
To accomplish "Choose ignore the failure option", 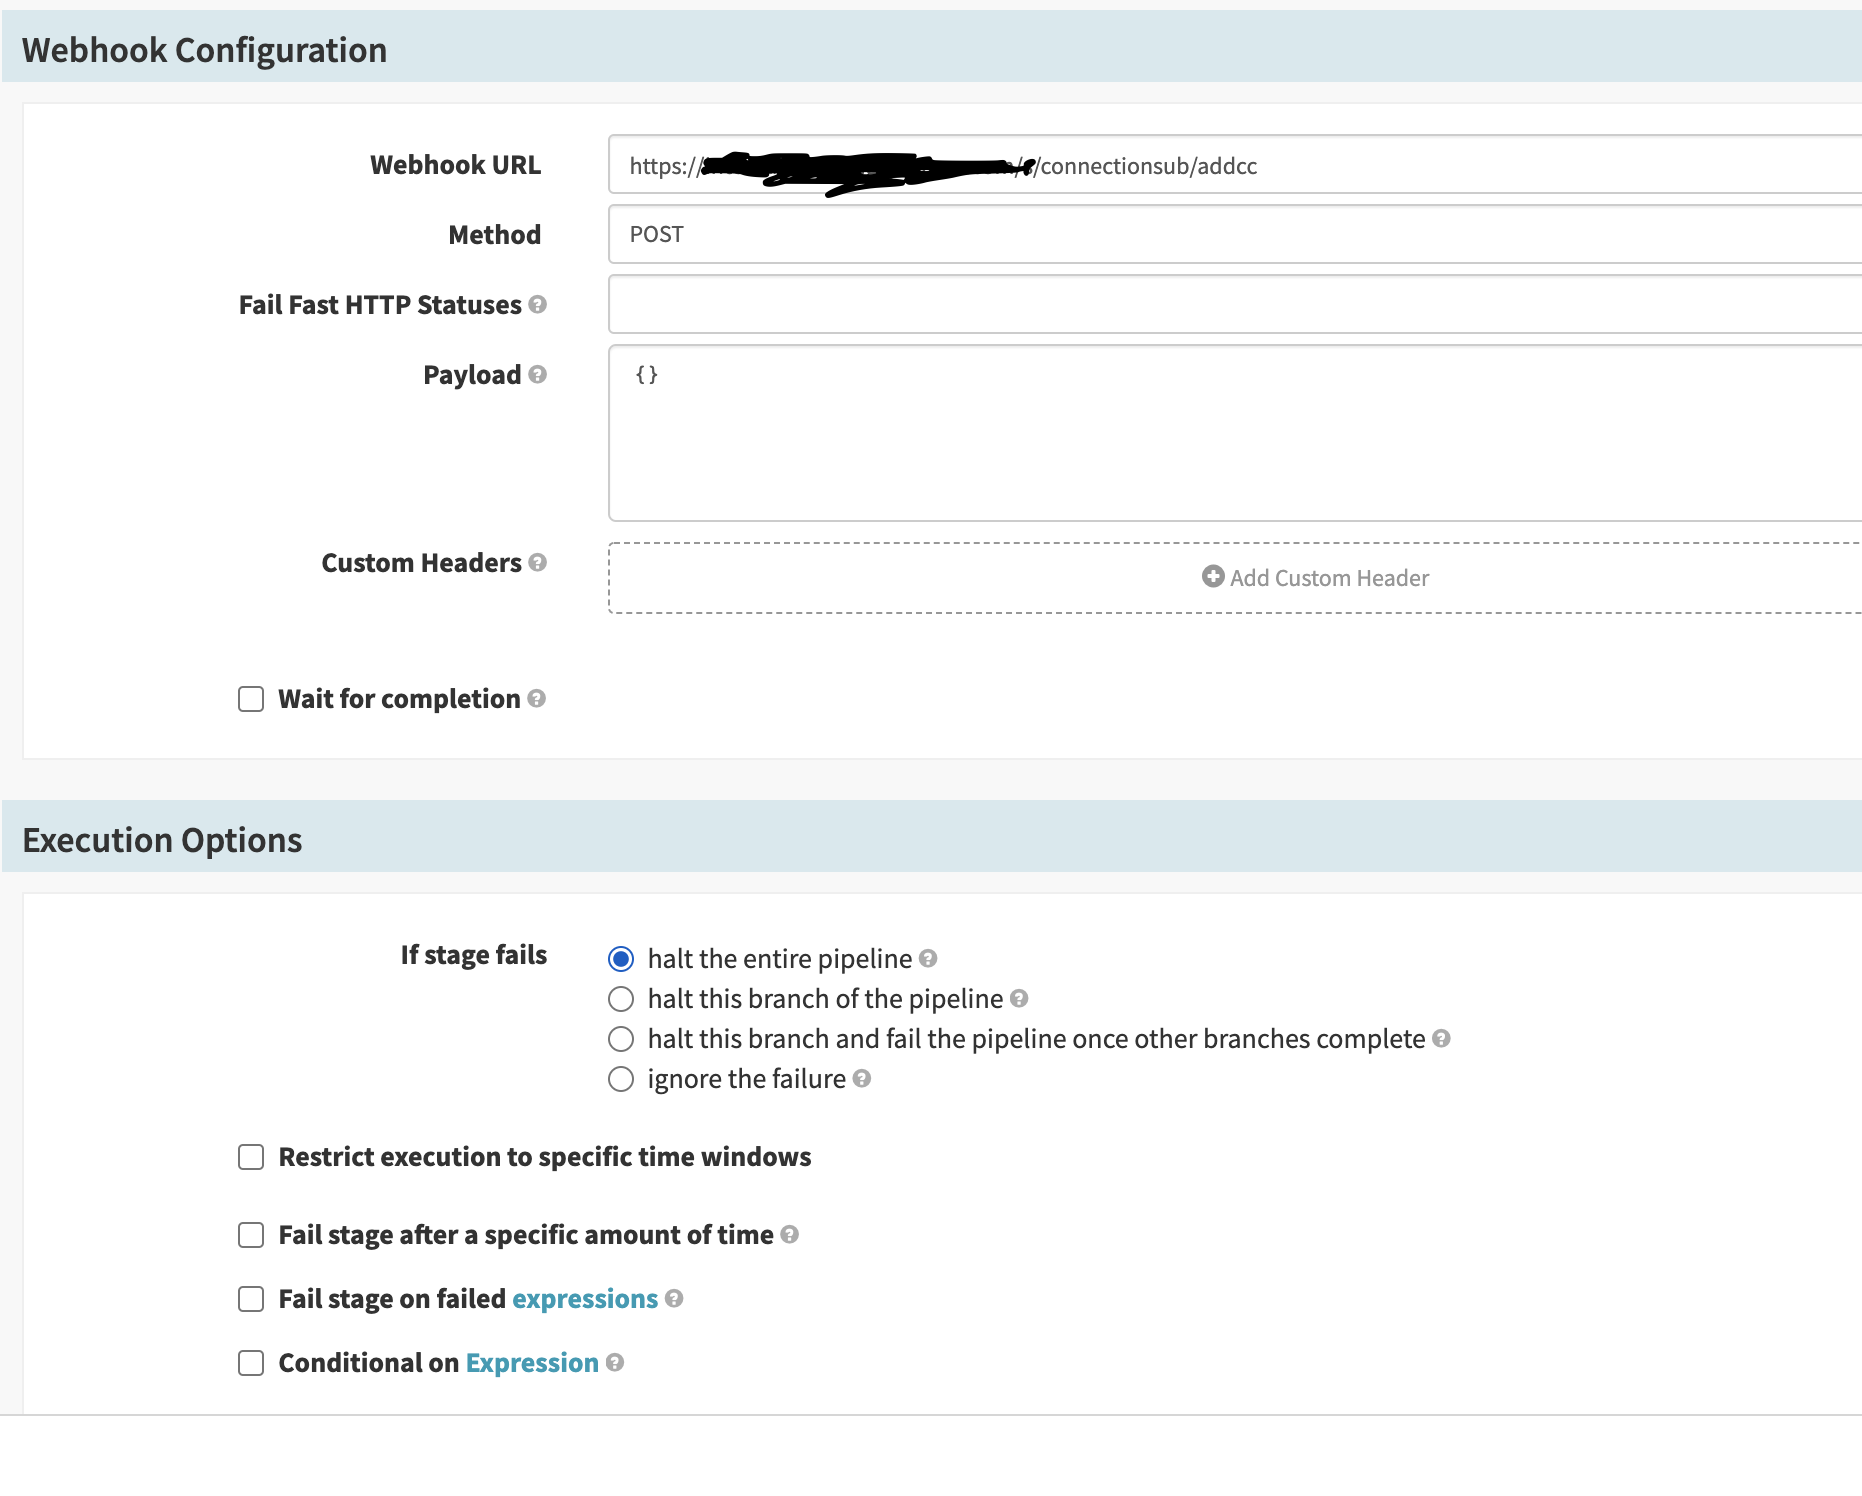I will point(621,1079).
